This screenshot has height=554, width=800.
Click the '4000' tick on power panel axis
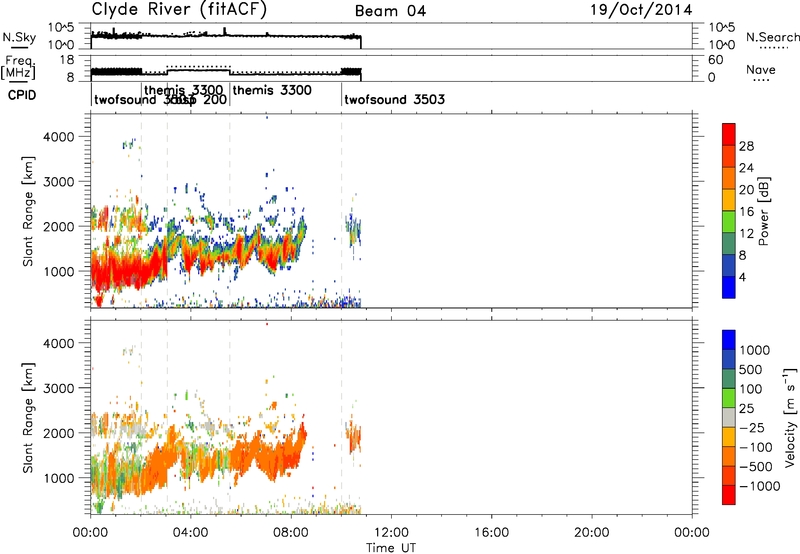59,137
